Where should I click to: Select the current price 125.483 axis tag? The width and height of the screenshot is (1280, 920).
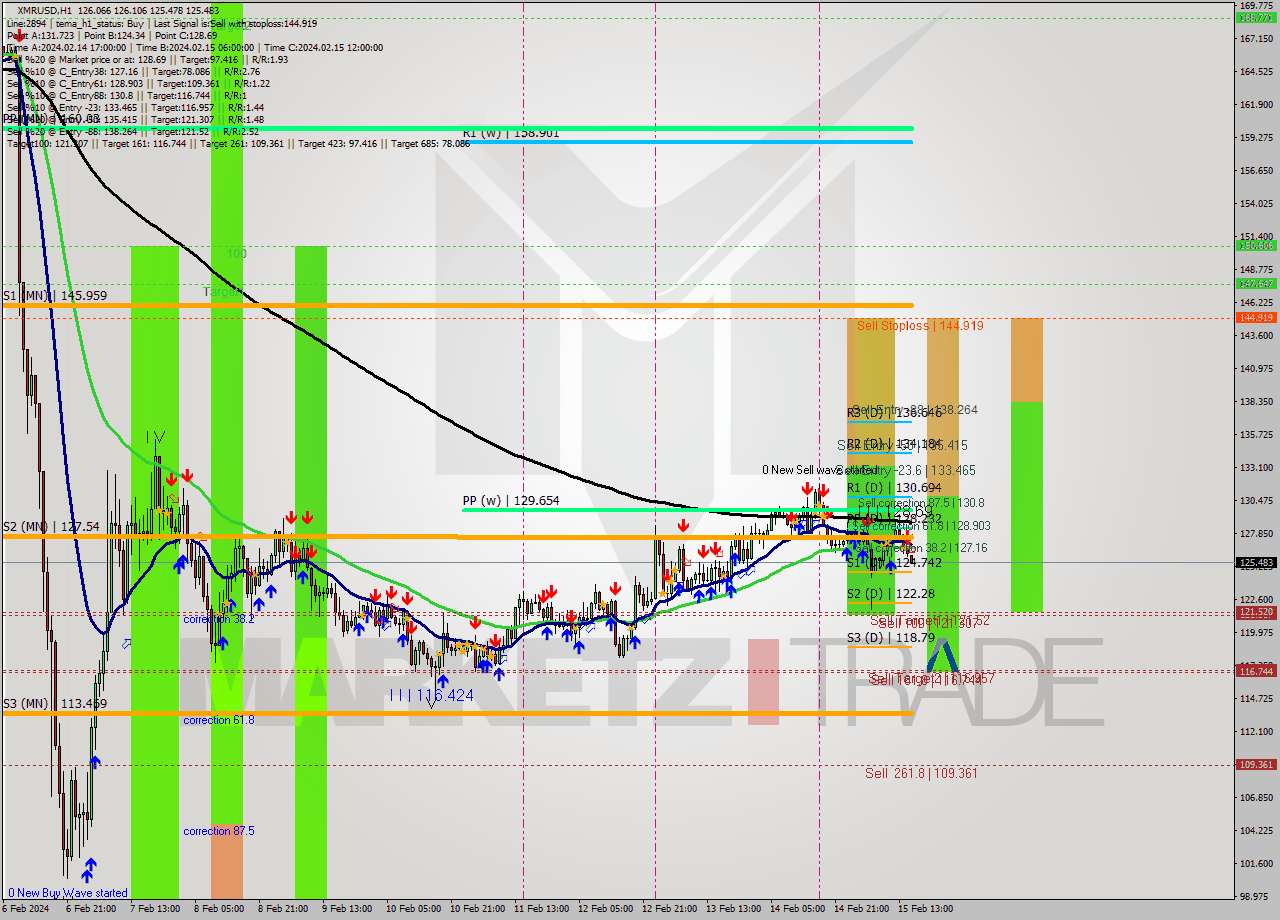(x=1256, y=563)
